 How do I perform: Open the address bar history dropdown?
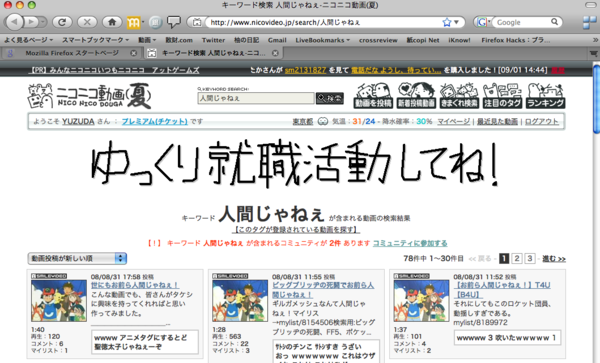click(x=457, y=22)
